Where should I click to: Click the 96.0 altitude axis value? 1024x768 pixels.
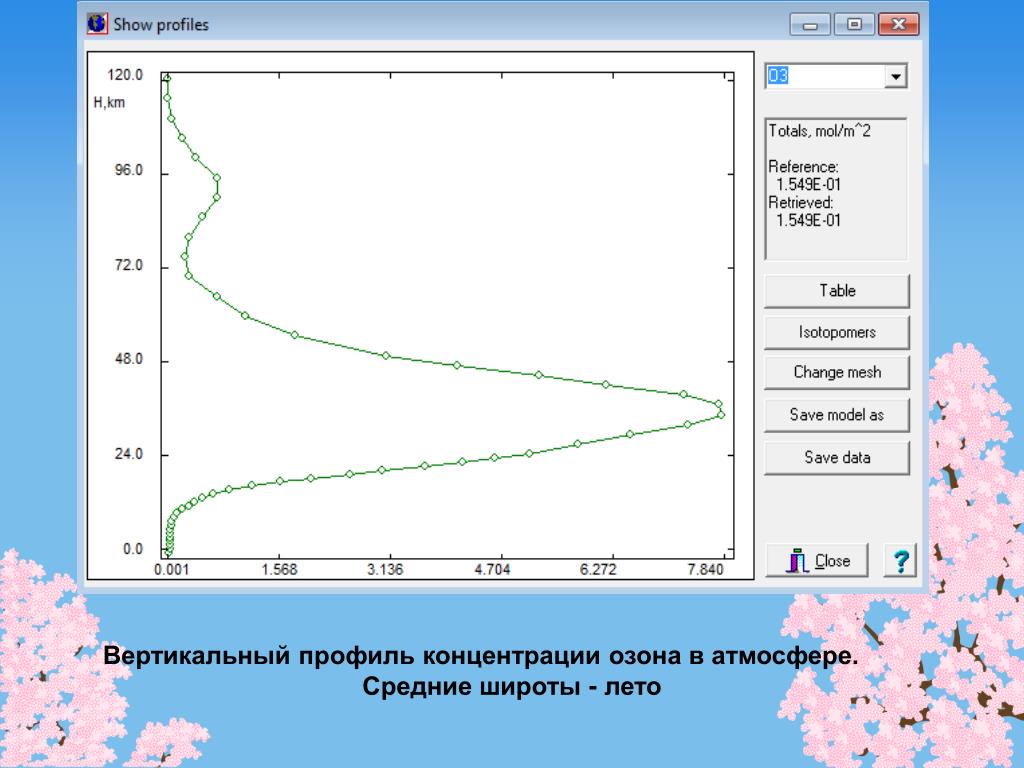pyautogui.click(x=129, y=170)
